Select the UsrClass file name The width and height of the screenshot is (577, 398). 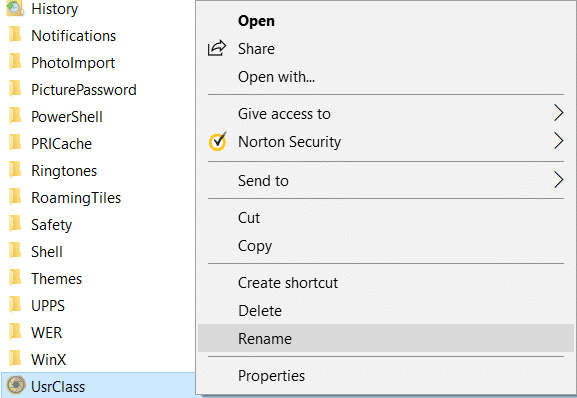coord(58,387)
